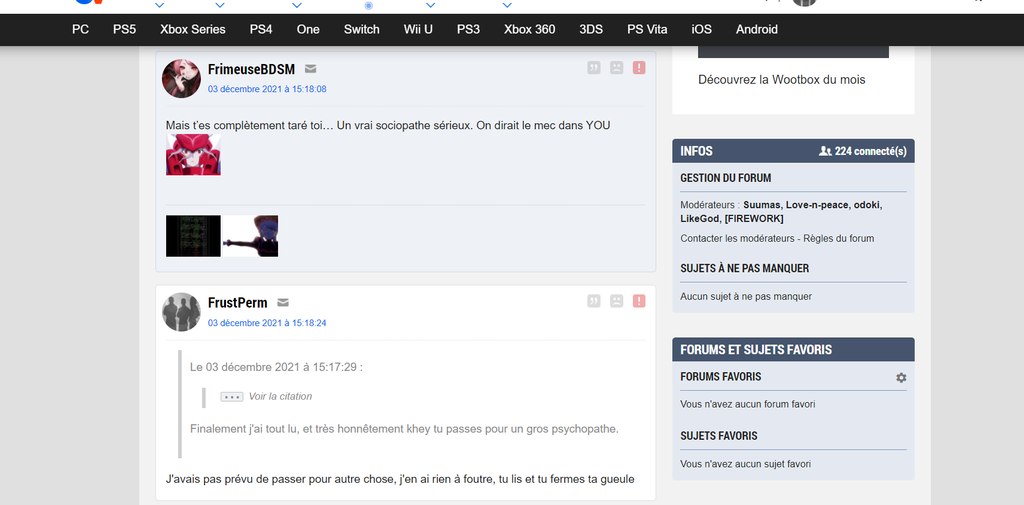Viewport: 1024px width, 505px height.
Task: Click the quoted text 'Finalement j'ai tout lu'
Action: [404, 429]
